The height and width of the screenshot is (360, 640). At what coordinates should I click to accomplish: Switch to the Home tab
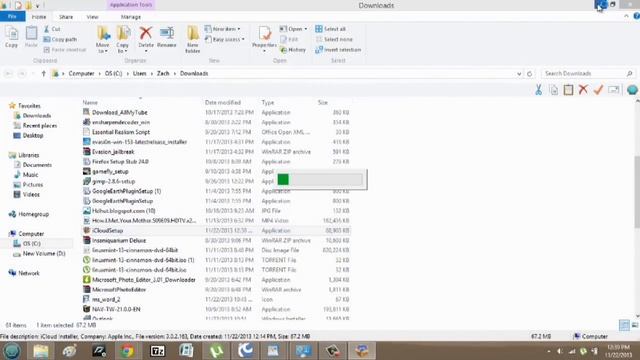[x=39, y=17]
